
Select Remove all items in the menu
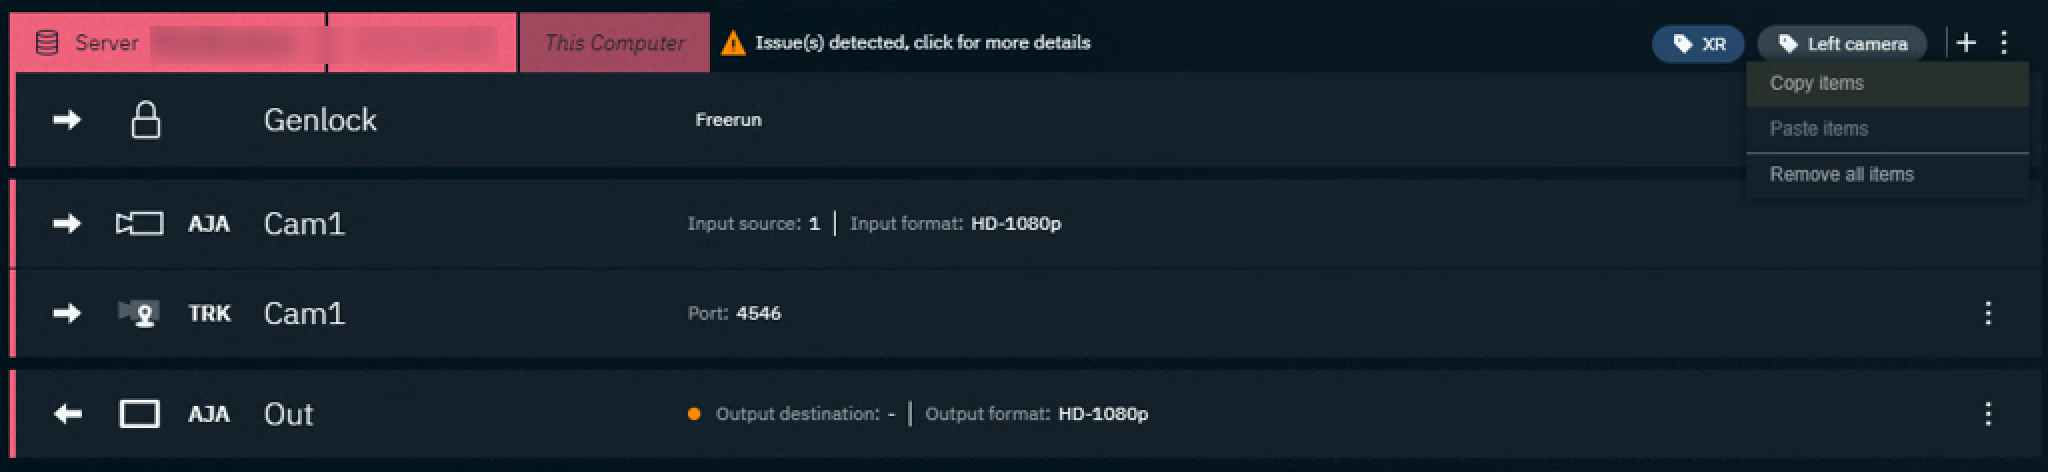click(1841, 174)
